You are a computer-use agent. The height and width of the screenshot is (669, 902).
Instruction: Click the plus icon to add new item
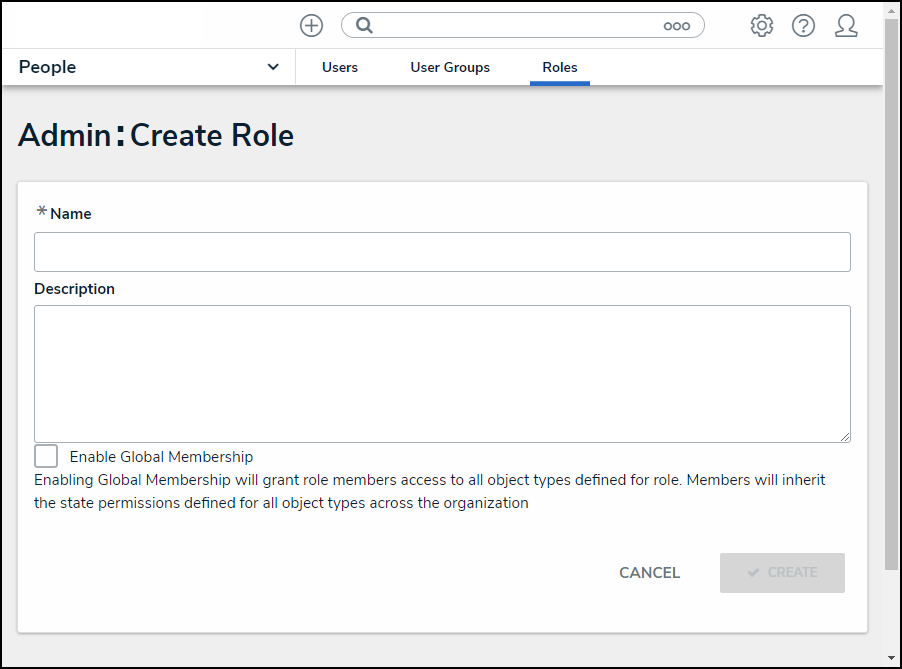(x=311, y=26)
